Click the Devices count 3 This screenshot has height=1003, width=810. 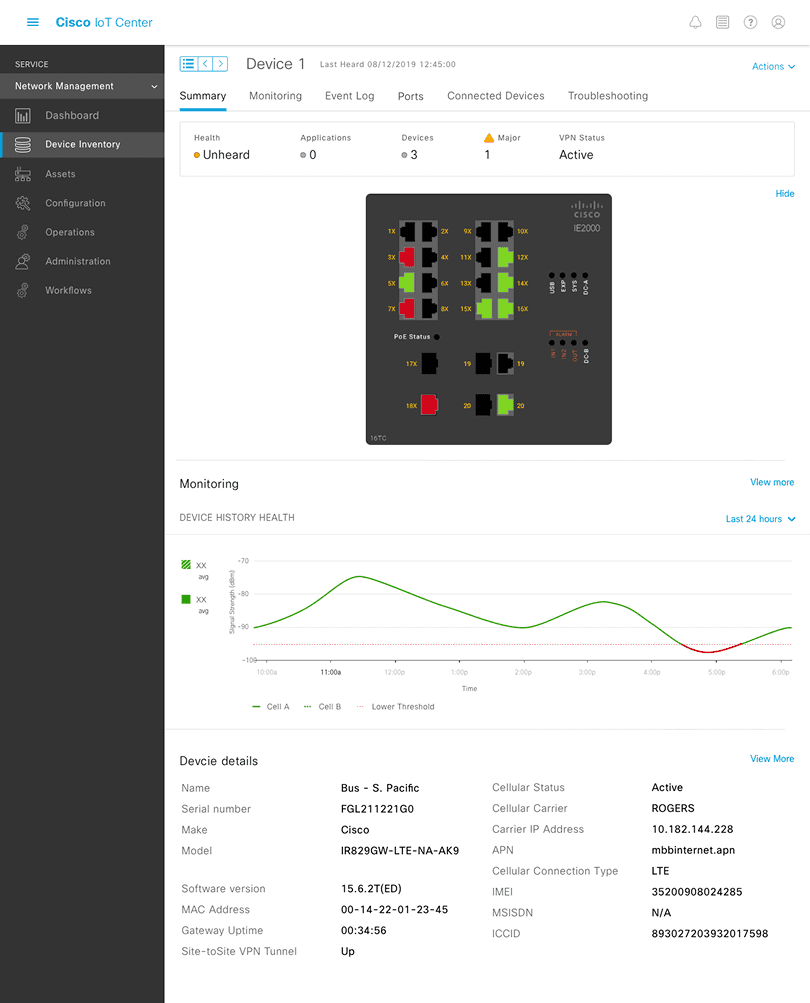409,155
